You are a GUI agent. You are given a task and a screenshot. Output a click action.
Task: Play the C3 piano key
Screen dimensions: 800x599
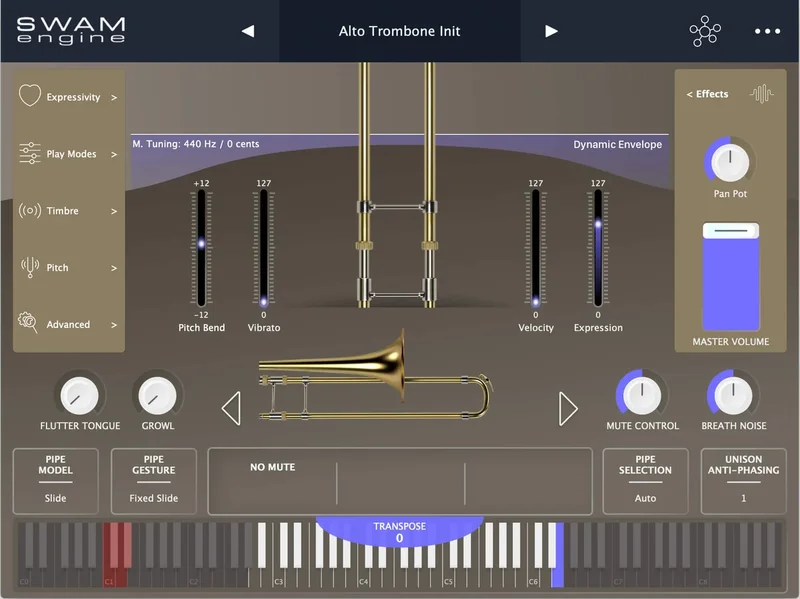(279, 579)
